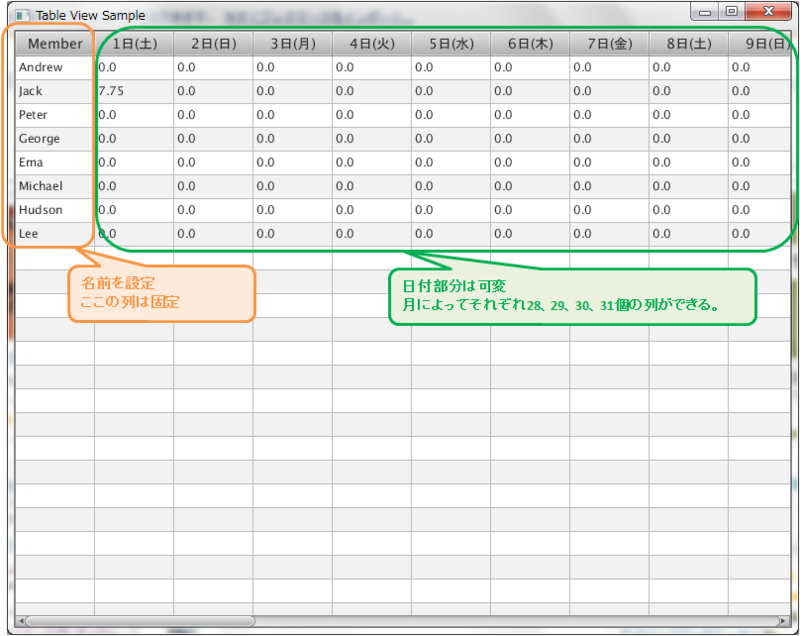Screen dimensions: 800x636
Task: Sort by the Member column header
Action: tap(55, 44)
